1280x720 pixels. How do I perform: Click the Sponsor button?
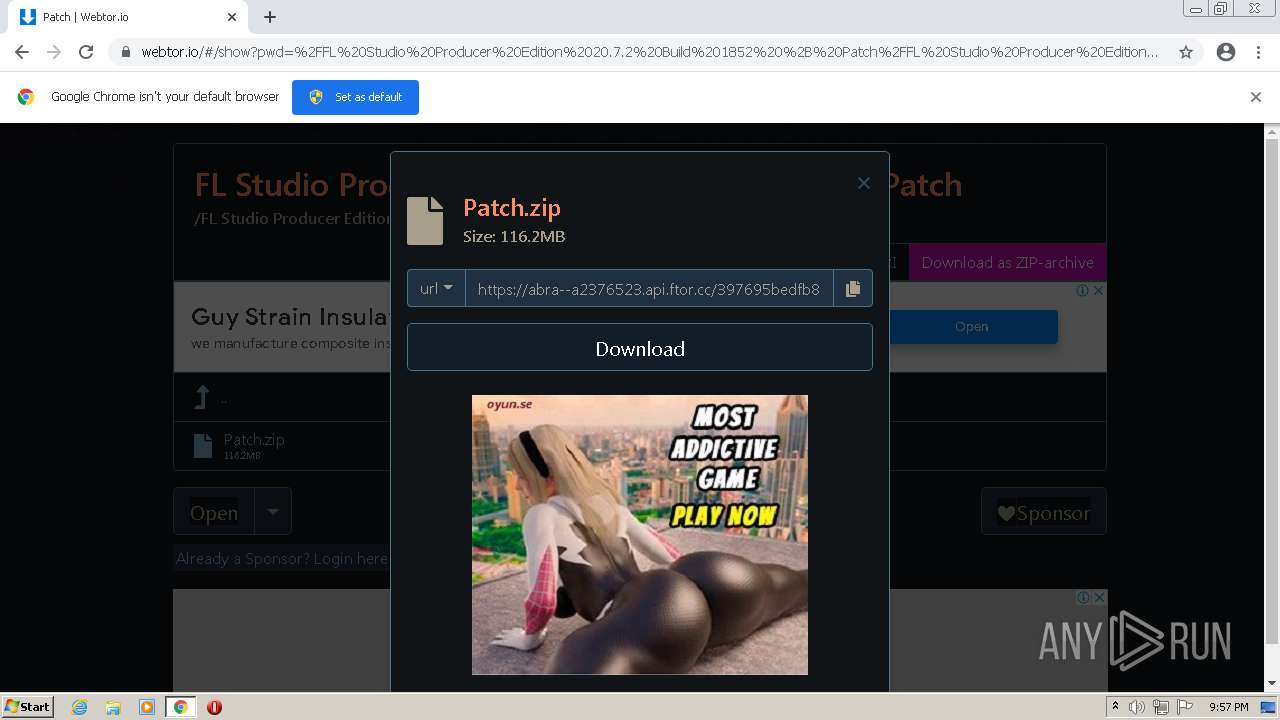(1044, 512)
